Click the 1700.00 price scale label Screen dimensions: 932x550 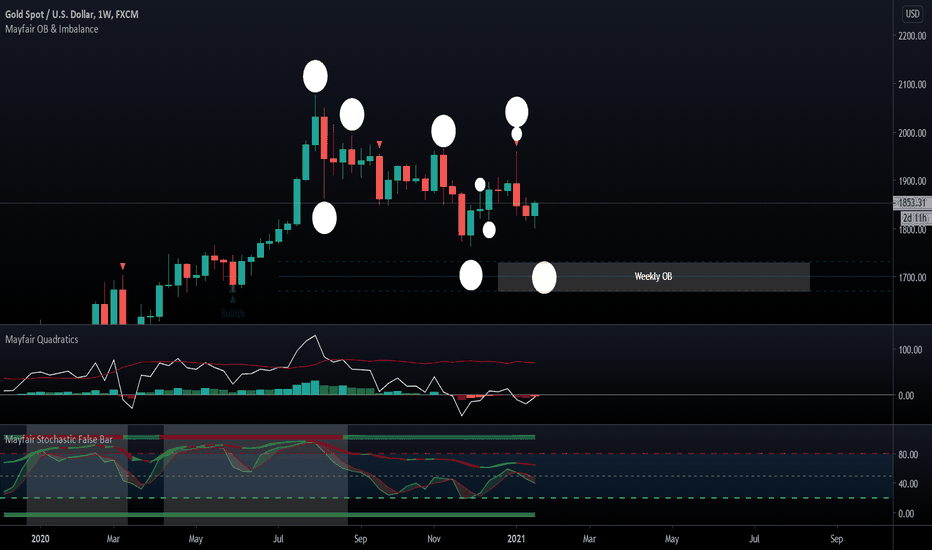click(912, 277)
